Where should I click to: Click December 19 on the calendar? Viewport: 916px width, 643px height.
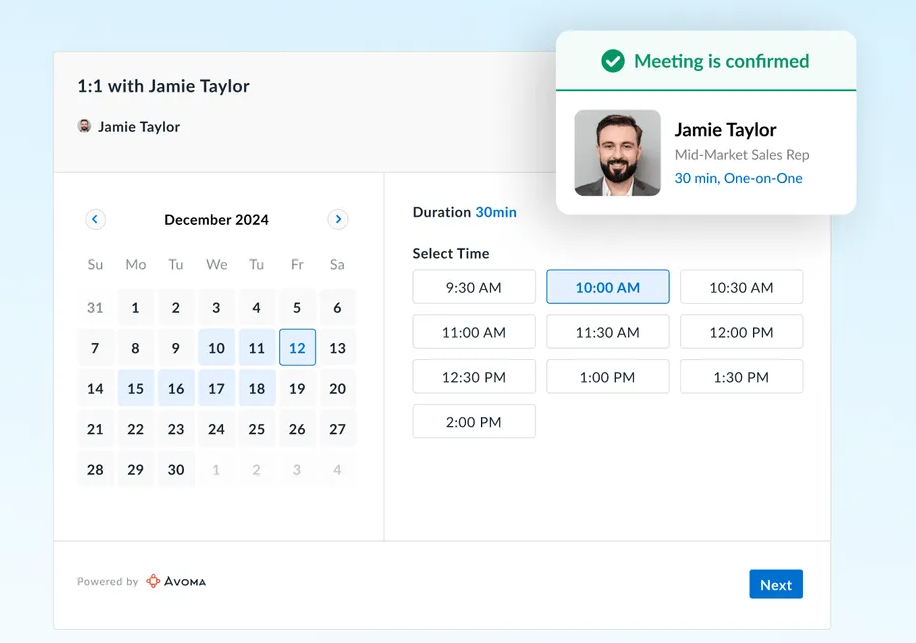tap(297, 388)
